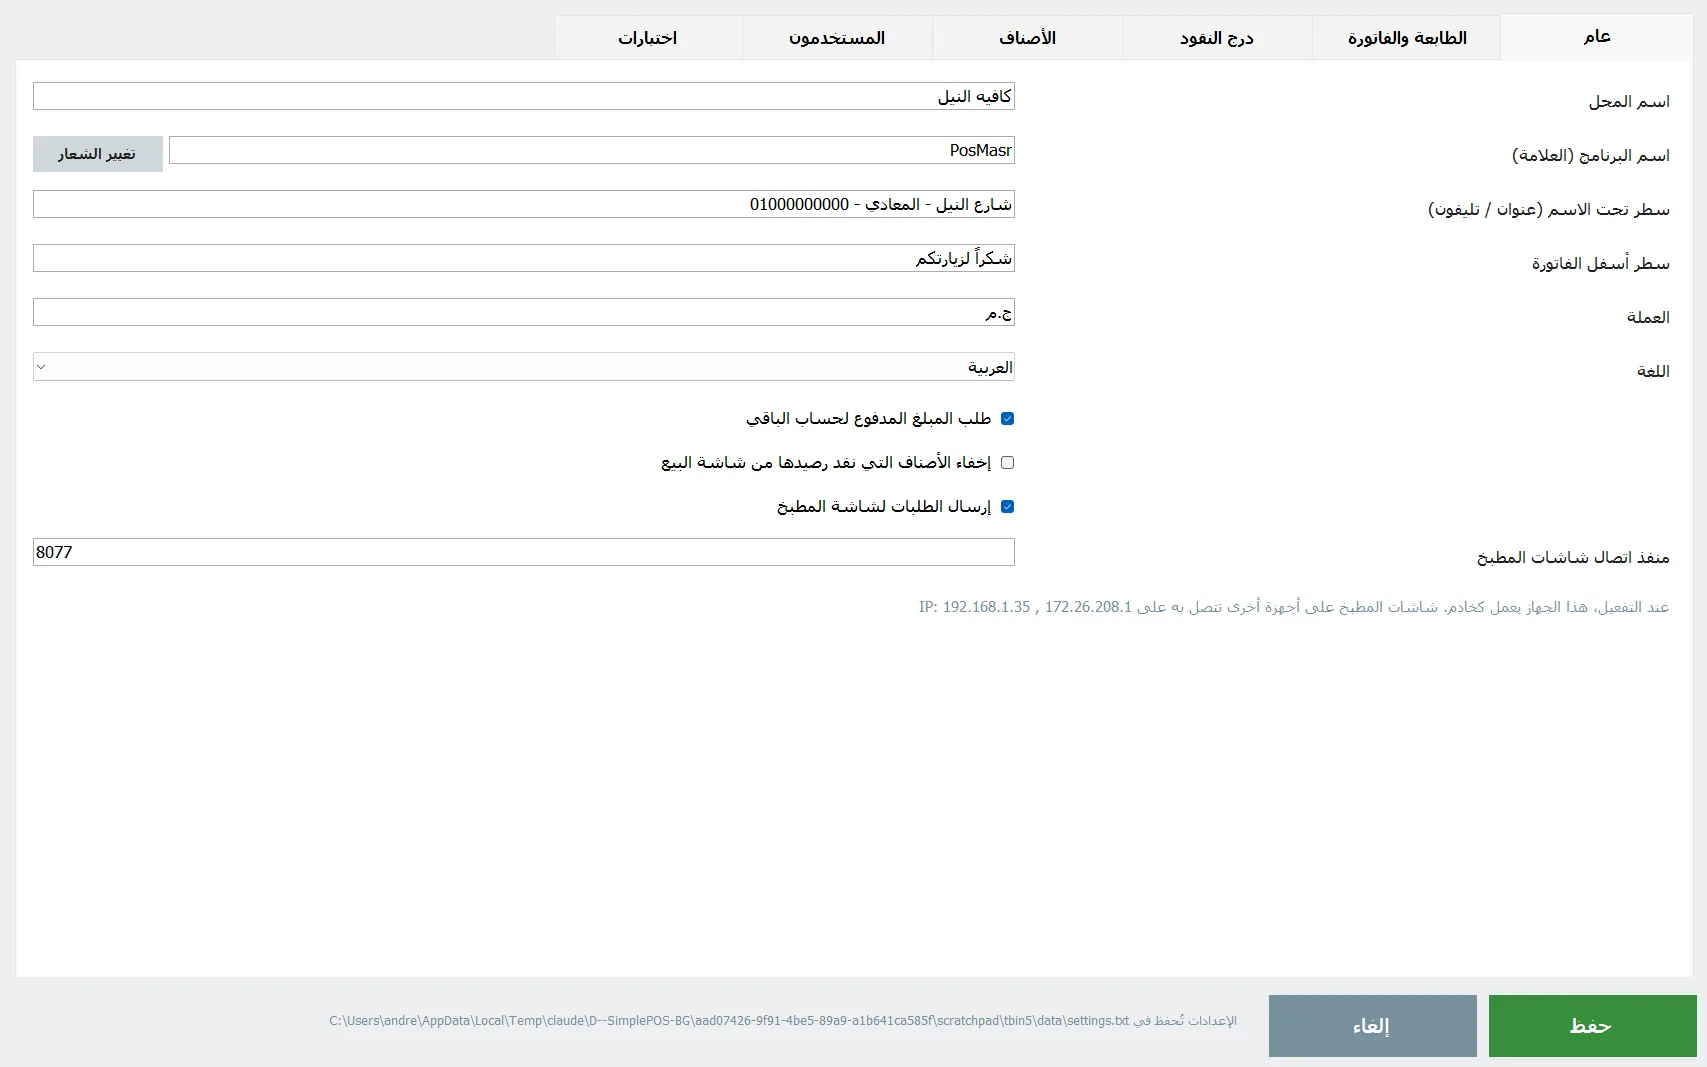Click the العملة label
Screen dimensions: 1707x1067
1648,318
